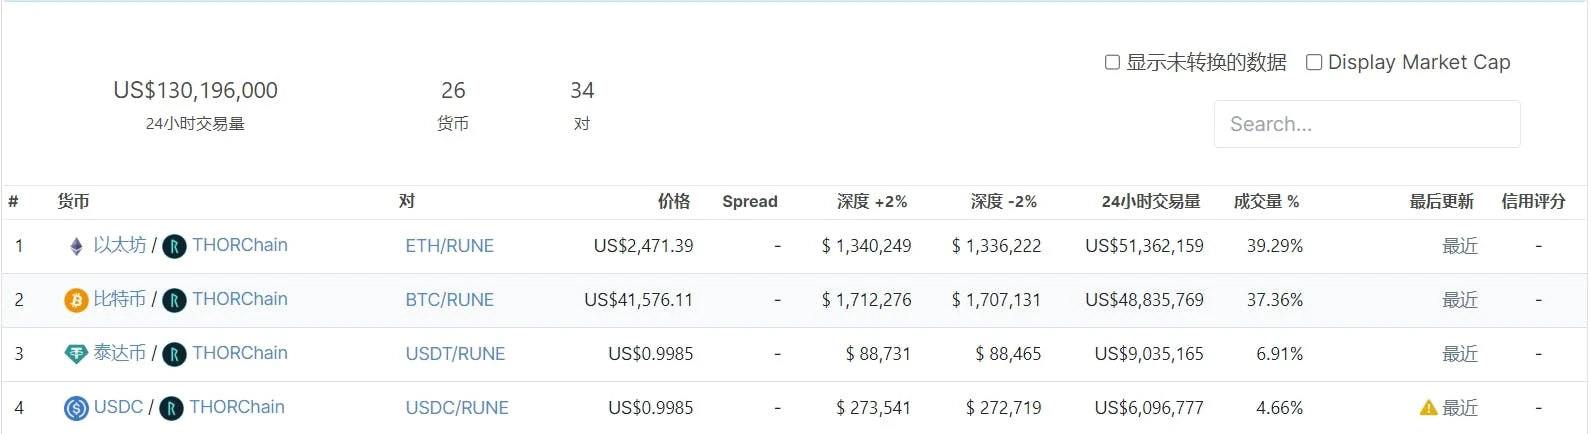Toggle the Display Market Cap checkbox
Viewport: 1591px width, 434px height.
point(1314,62)
